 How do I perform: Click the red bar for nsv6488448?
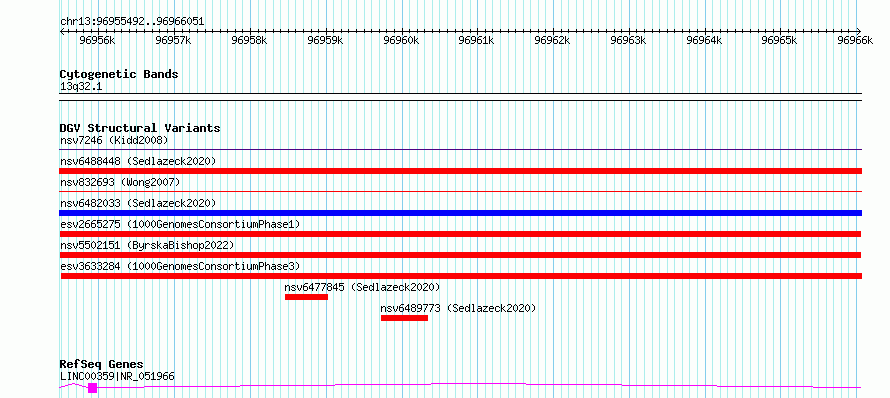[x=460, y=171]
